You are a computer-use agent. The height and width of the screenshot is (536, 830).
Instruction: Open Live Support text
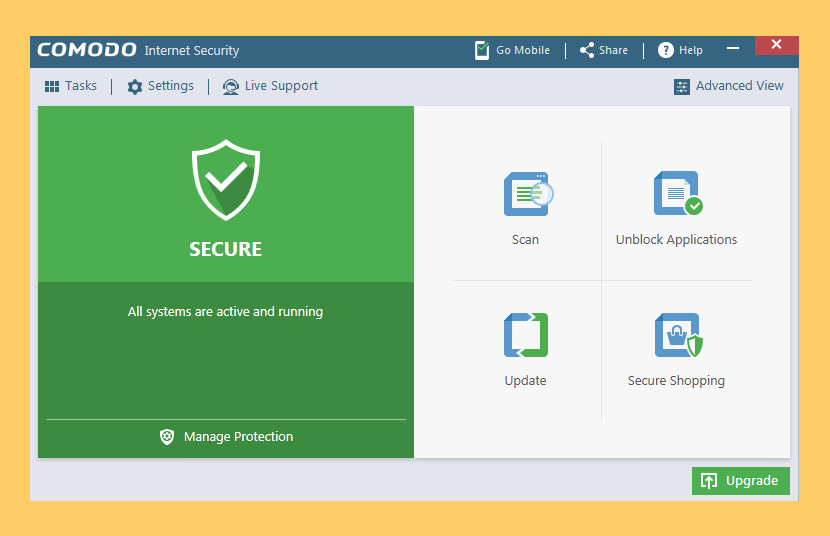(281, 86)
